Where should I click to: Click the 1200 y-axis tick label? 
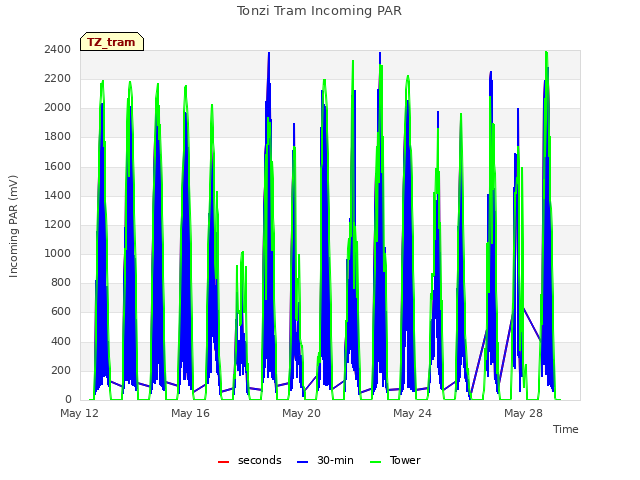tap(58, 224)
